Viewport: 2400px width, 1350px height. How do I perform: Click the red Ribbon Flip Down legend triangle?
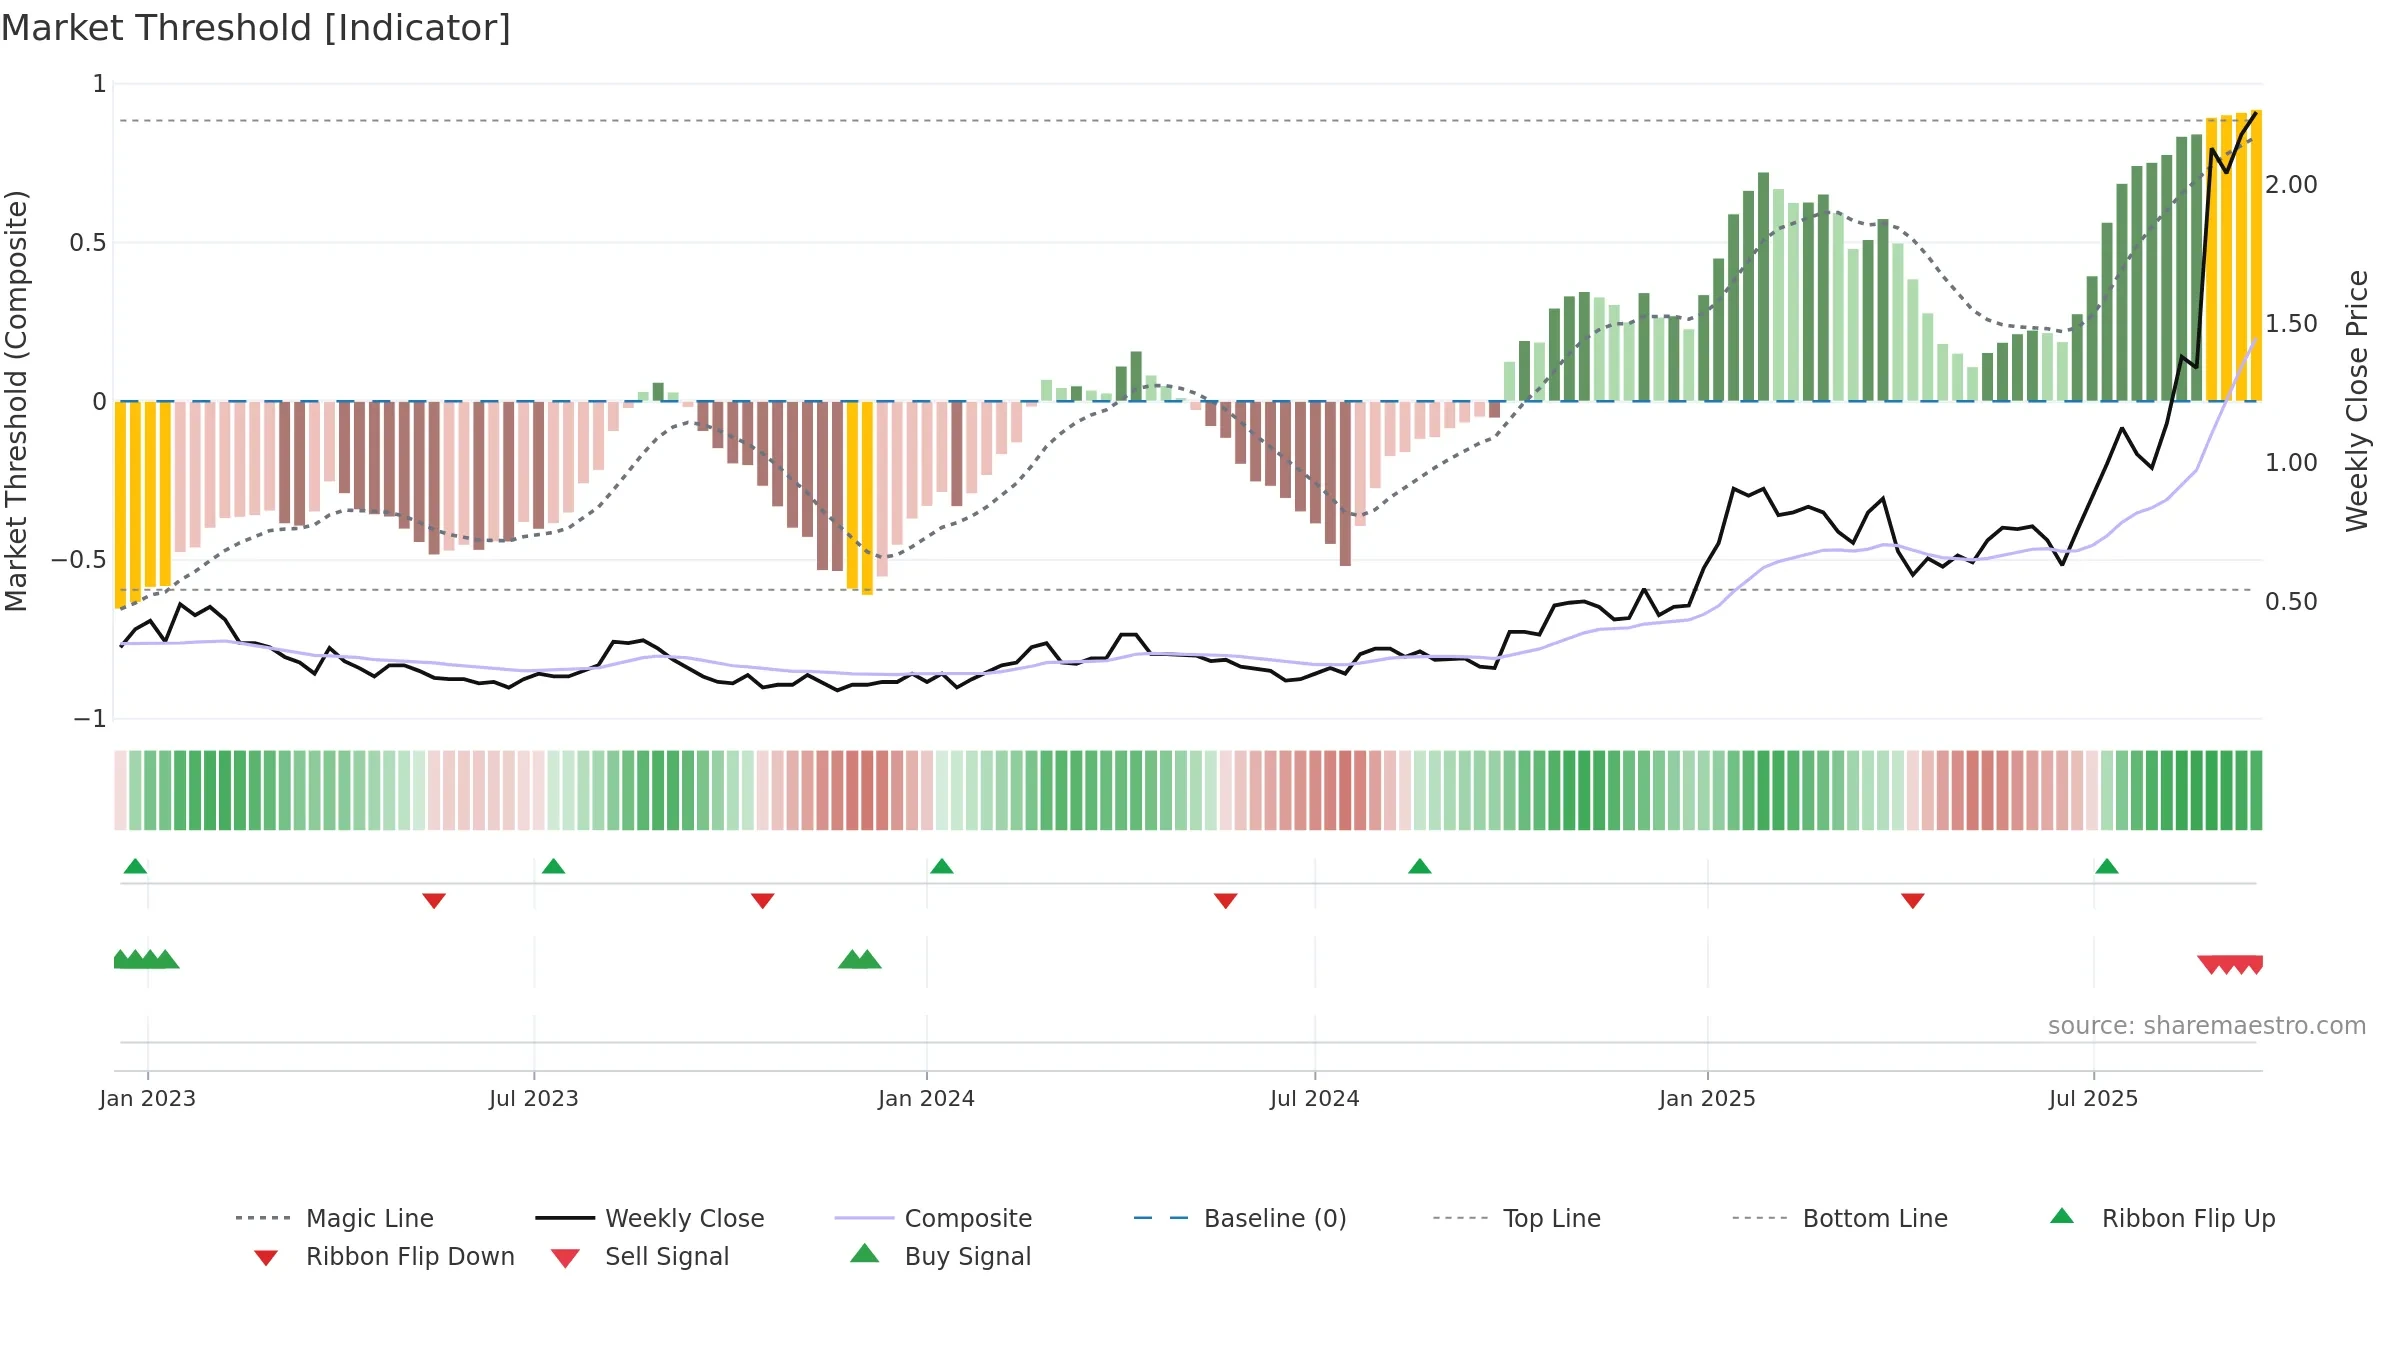click(x=266, y=1258)
